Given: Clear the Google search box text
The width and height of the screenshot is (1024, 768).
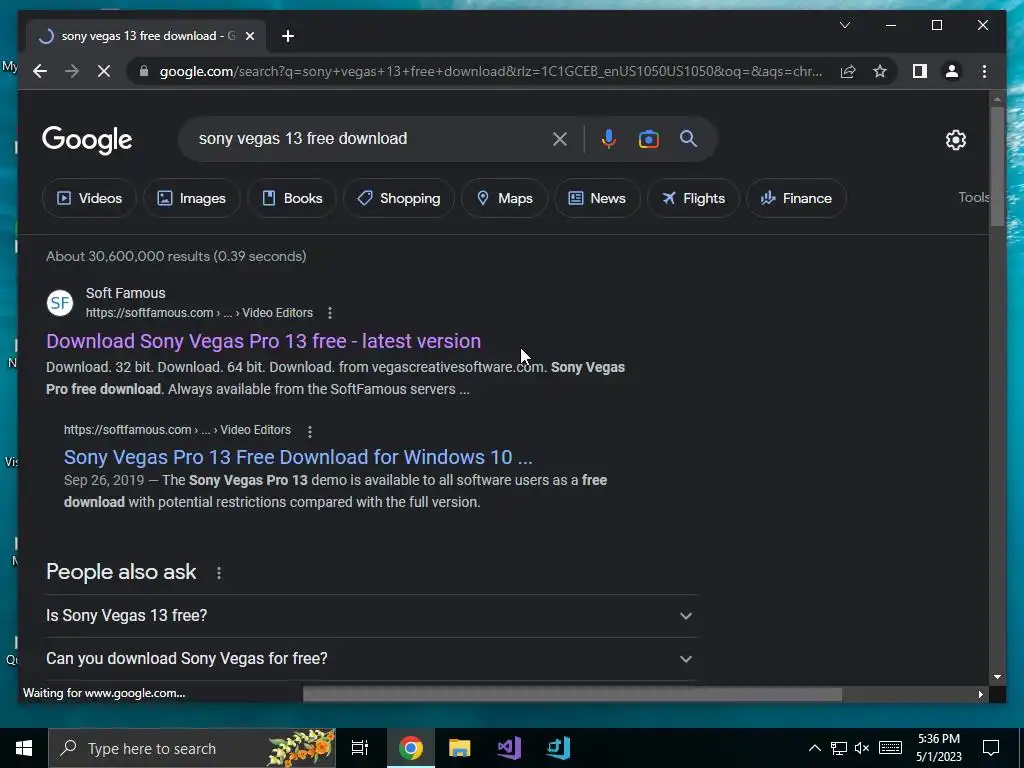Looking at the screenshot, I should [x=560, y=139].
